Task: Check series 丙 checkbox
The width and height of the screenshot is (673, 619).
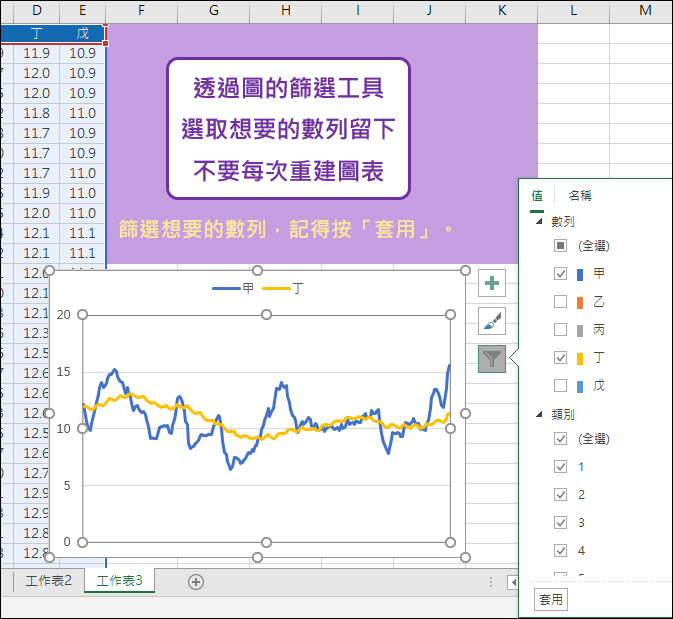Action: pyautogui.click(x=560, y=330)
